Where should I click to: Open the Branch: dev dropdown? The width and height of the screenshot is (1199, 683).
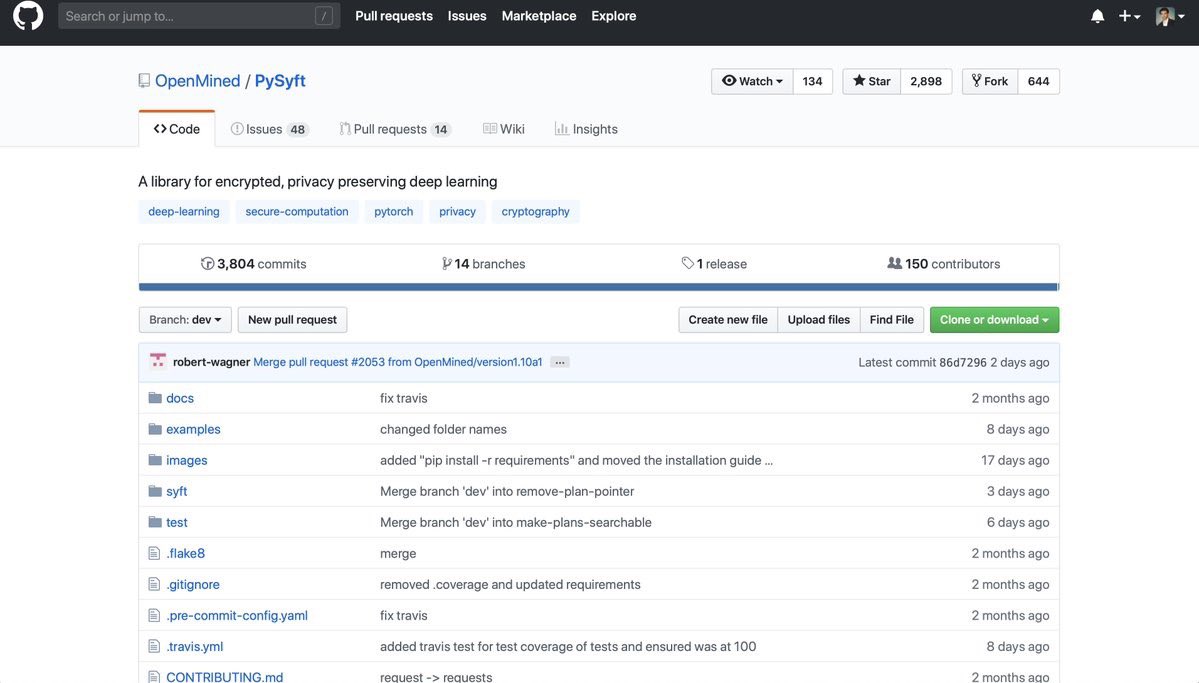[185, 320]
